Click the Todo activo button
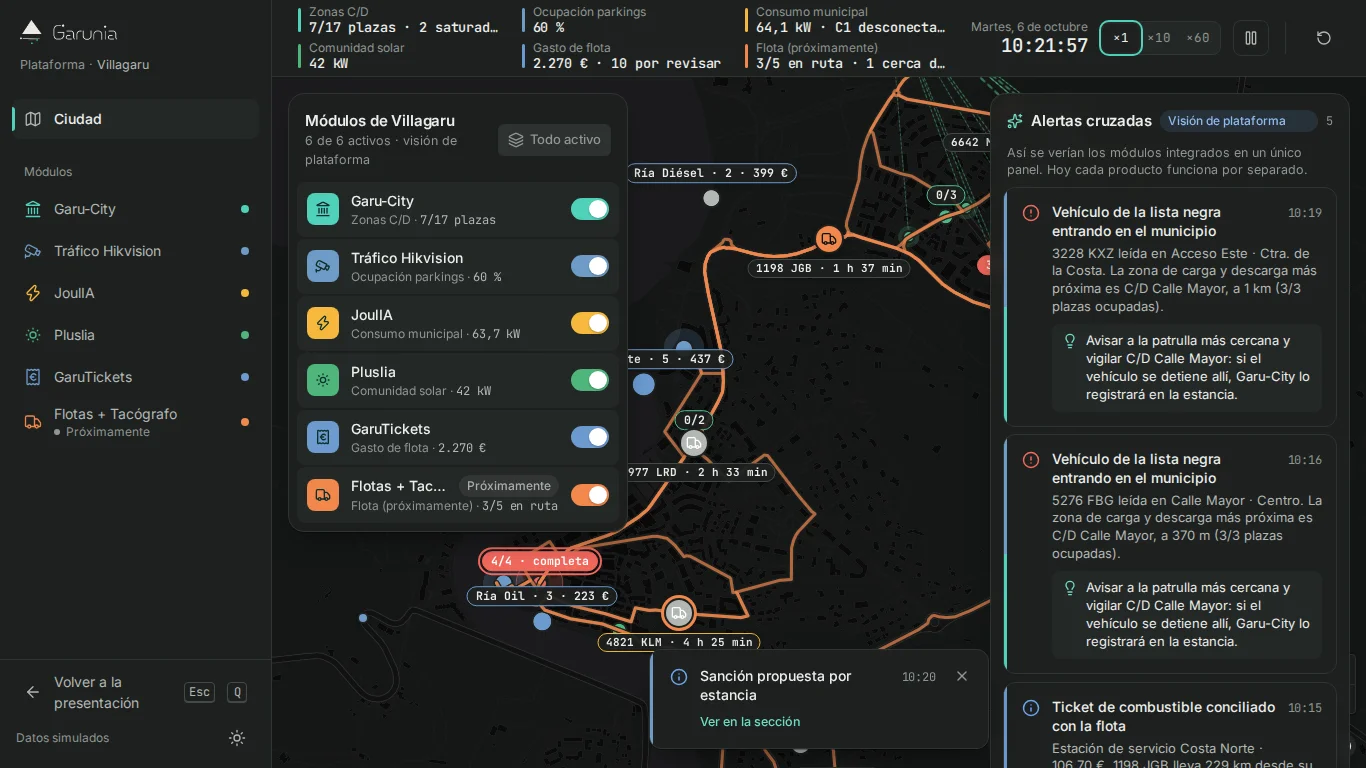 pos(554,140)
